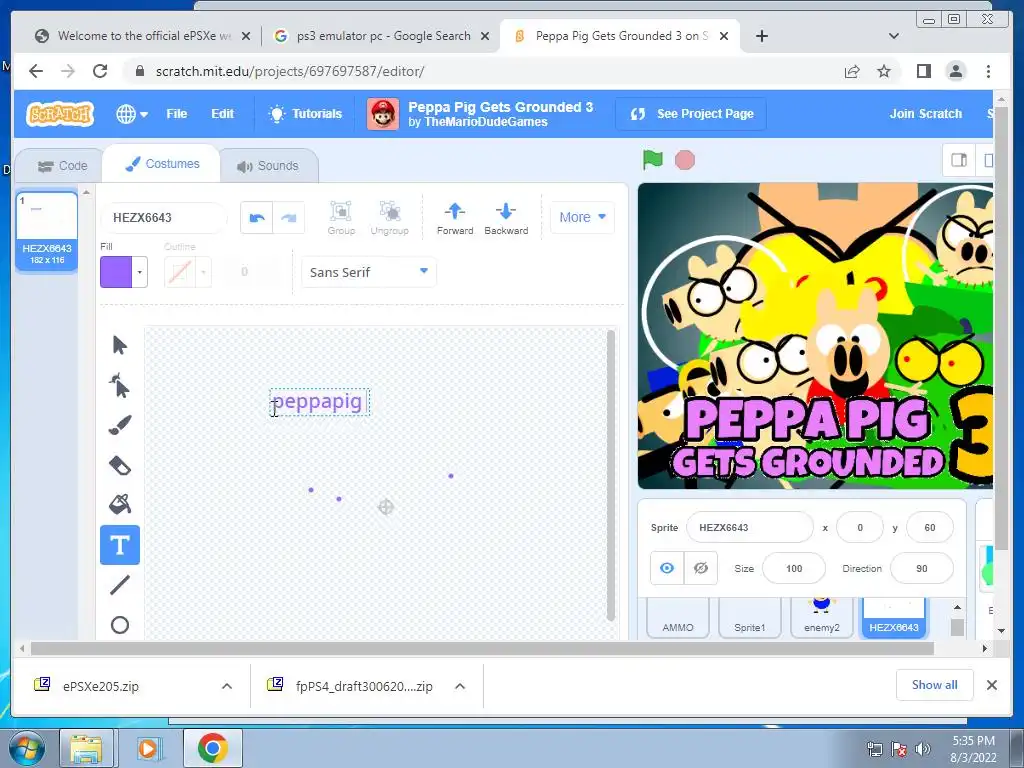The image size is (1024, 768).
Task: Open the Chrome three-dot menu
Action: point(988,71)
